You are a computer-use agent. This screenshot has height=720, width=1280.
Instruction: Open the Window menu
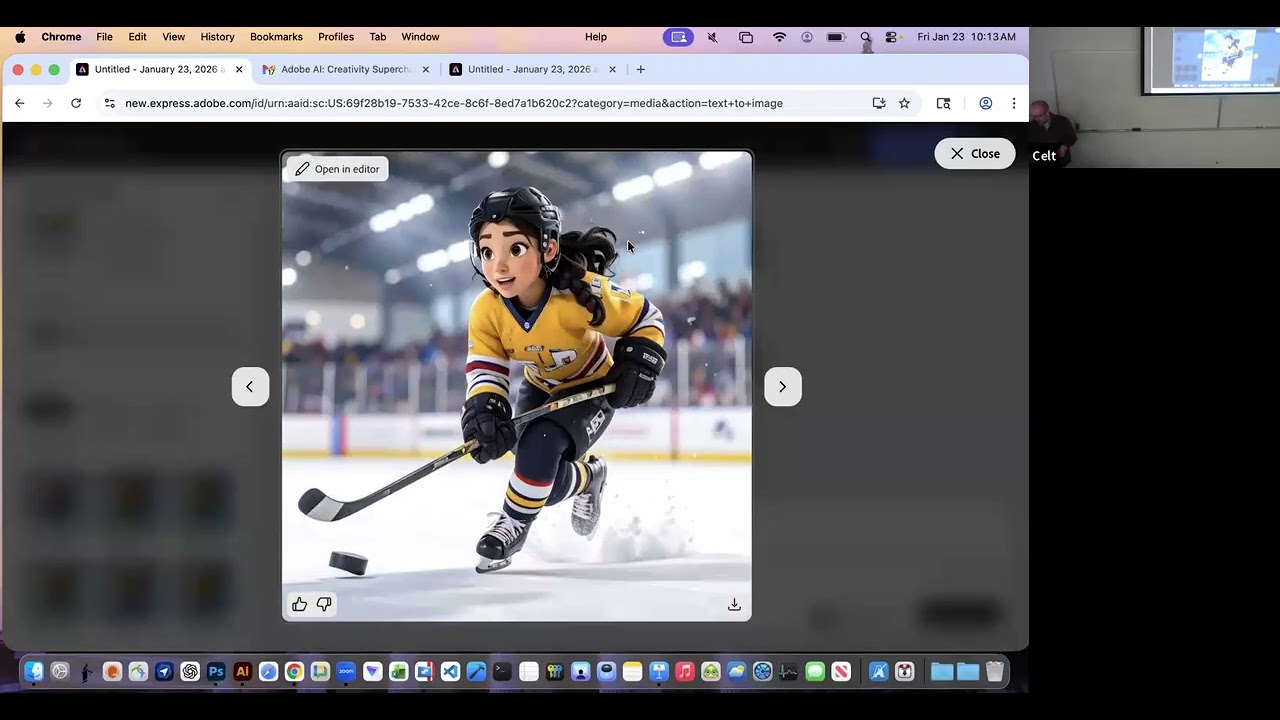pos(420,37)
